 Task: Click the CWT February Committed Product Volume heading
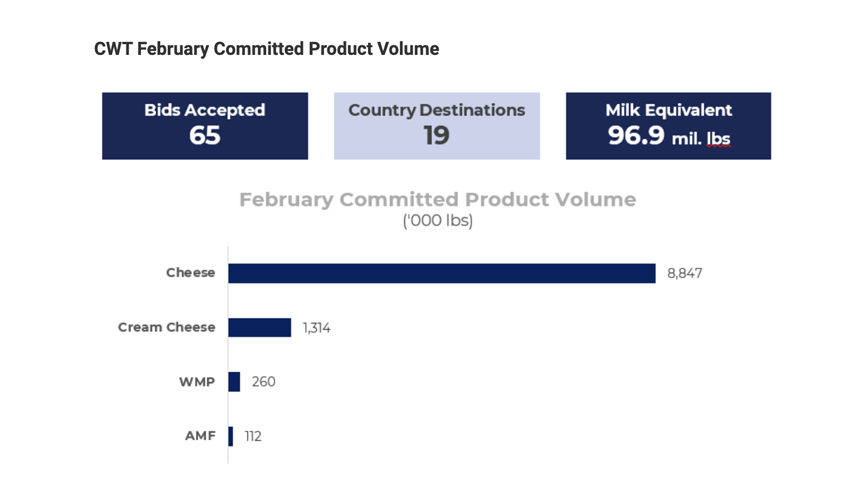click(267, 49)
